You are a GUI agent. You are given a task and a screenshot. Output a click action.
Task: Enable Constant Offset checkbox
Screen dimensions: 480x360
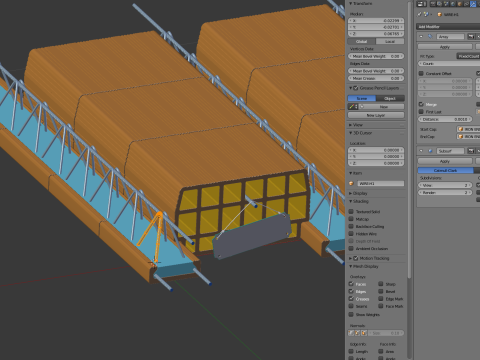pyautogui.click(x=421, y=73)
